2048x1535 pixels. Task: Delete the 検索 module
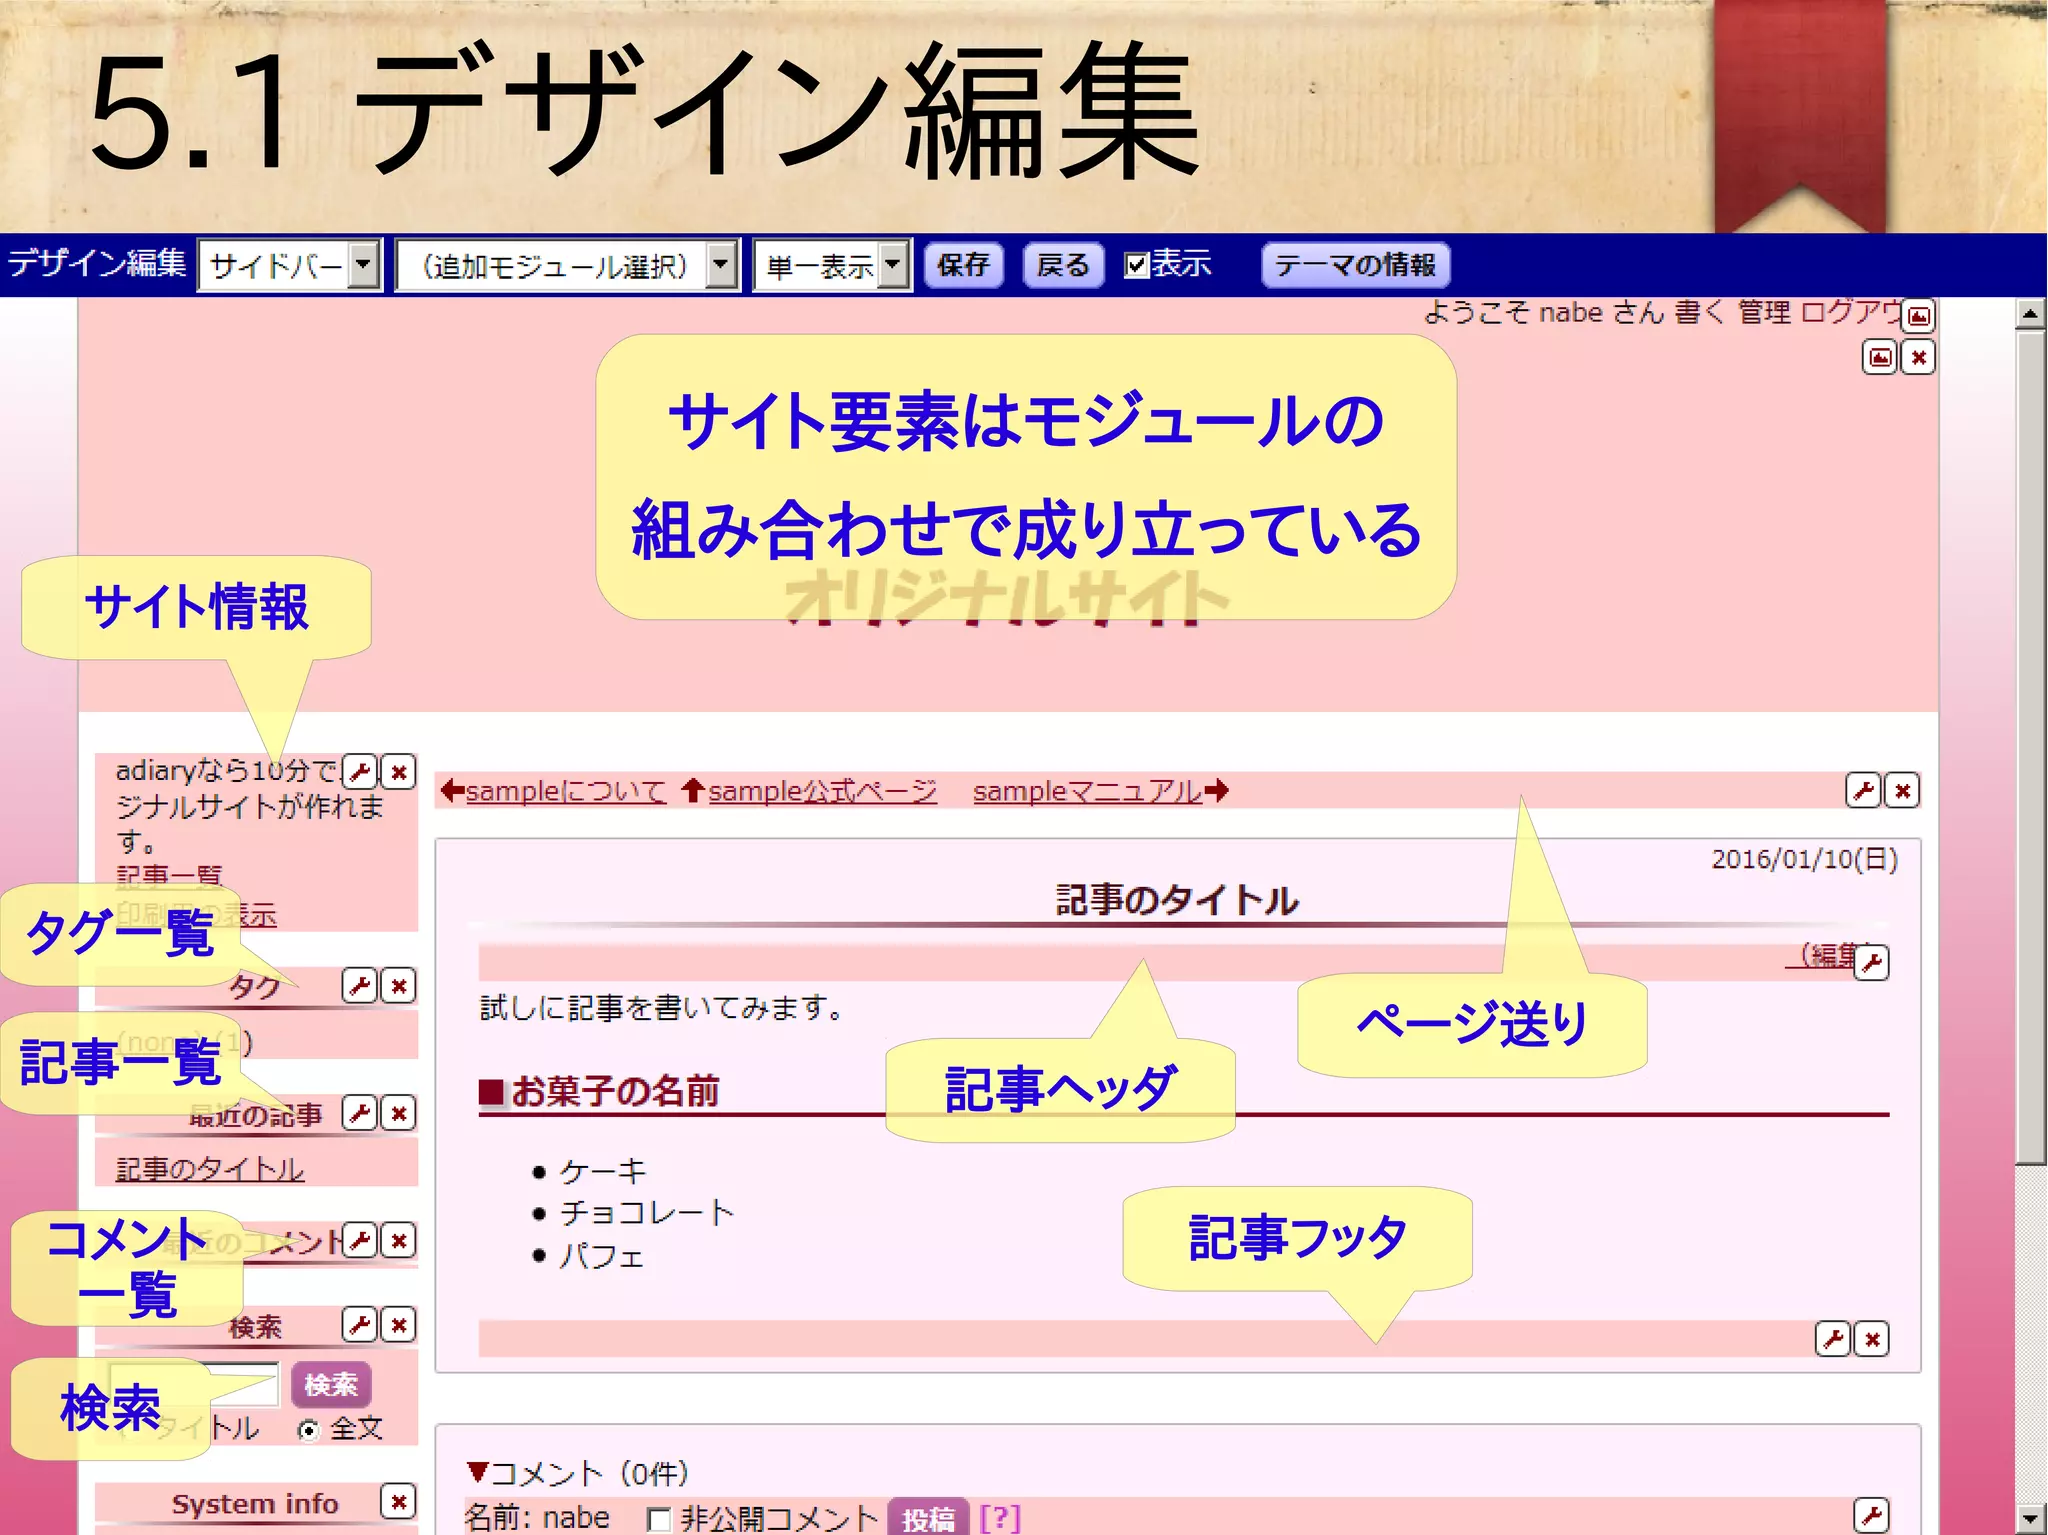point(399,1324)
